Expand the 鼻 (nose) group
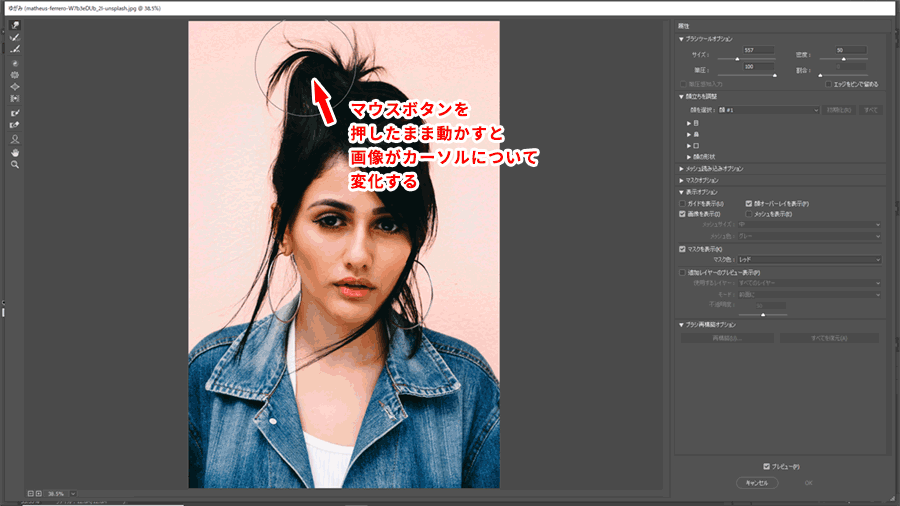The height and width of the screenshot is (506, 900). click(689, 134)
